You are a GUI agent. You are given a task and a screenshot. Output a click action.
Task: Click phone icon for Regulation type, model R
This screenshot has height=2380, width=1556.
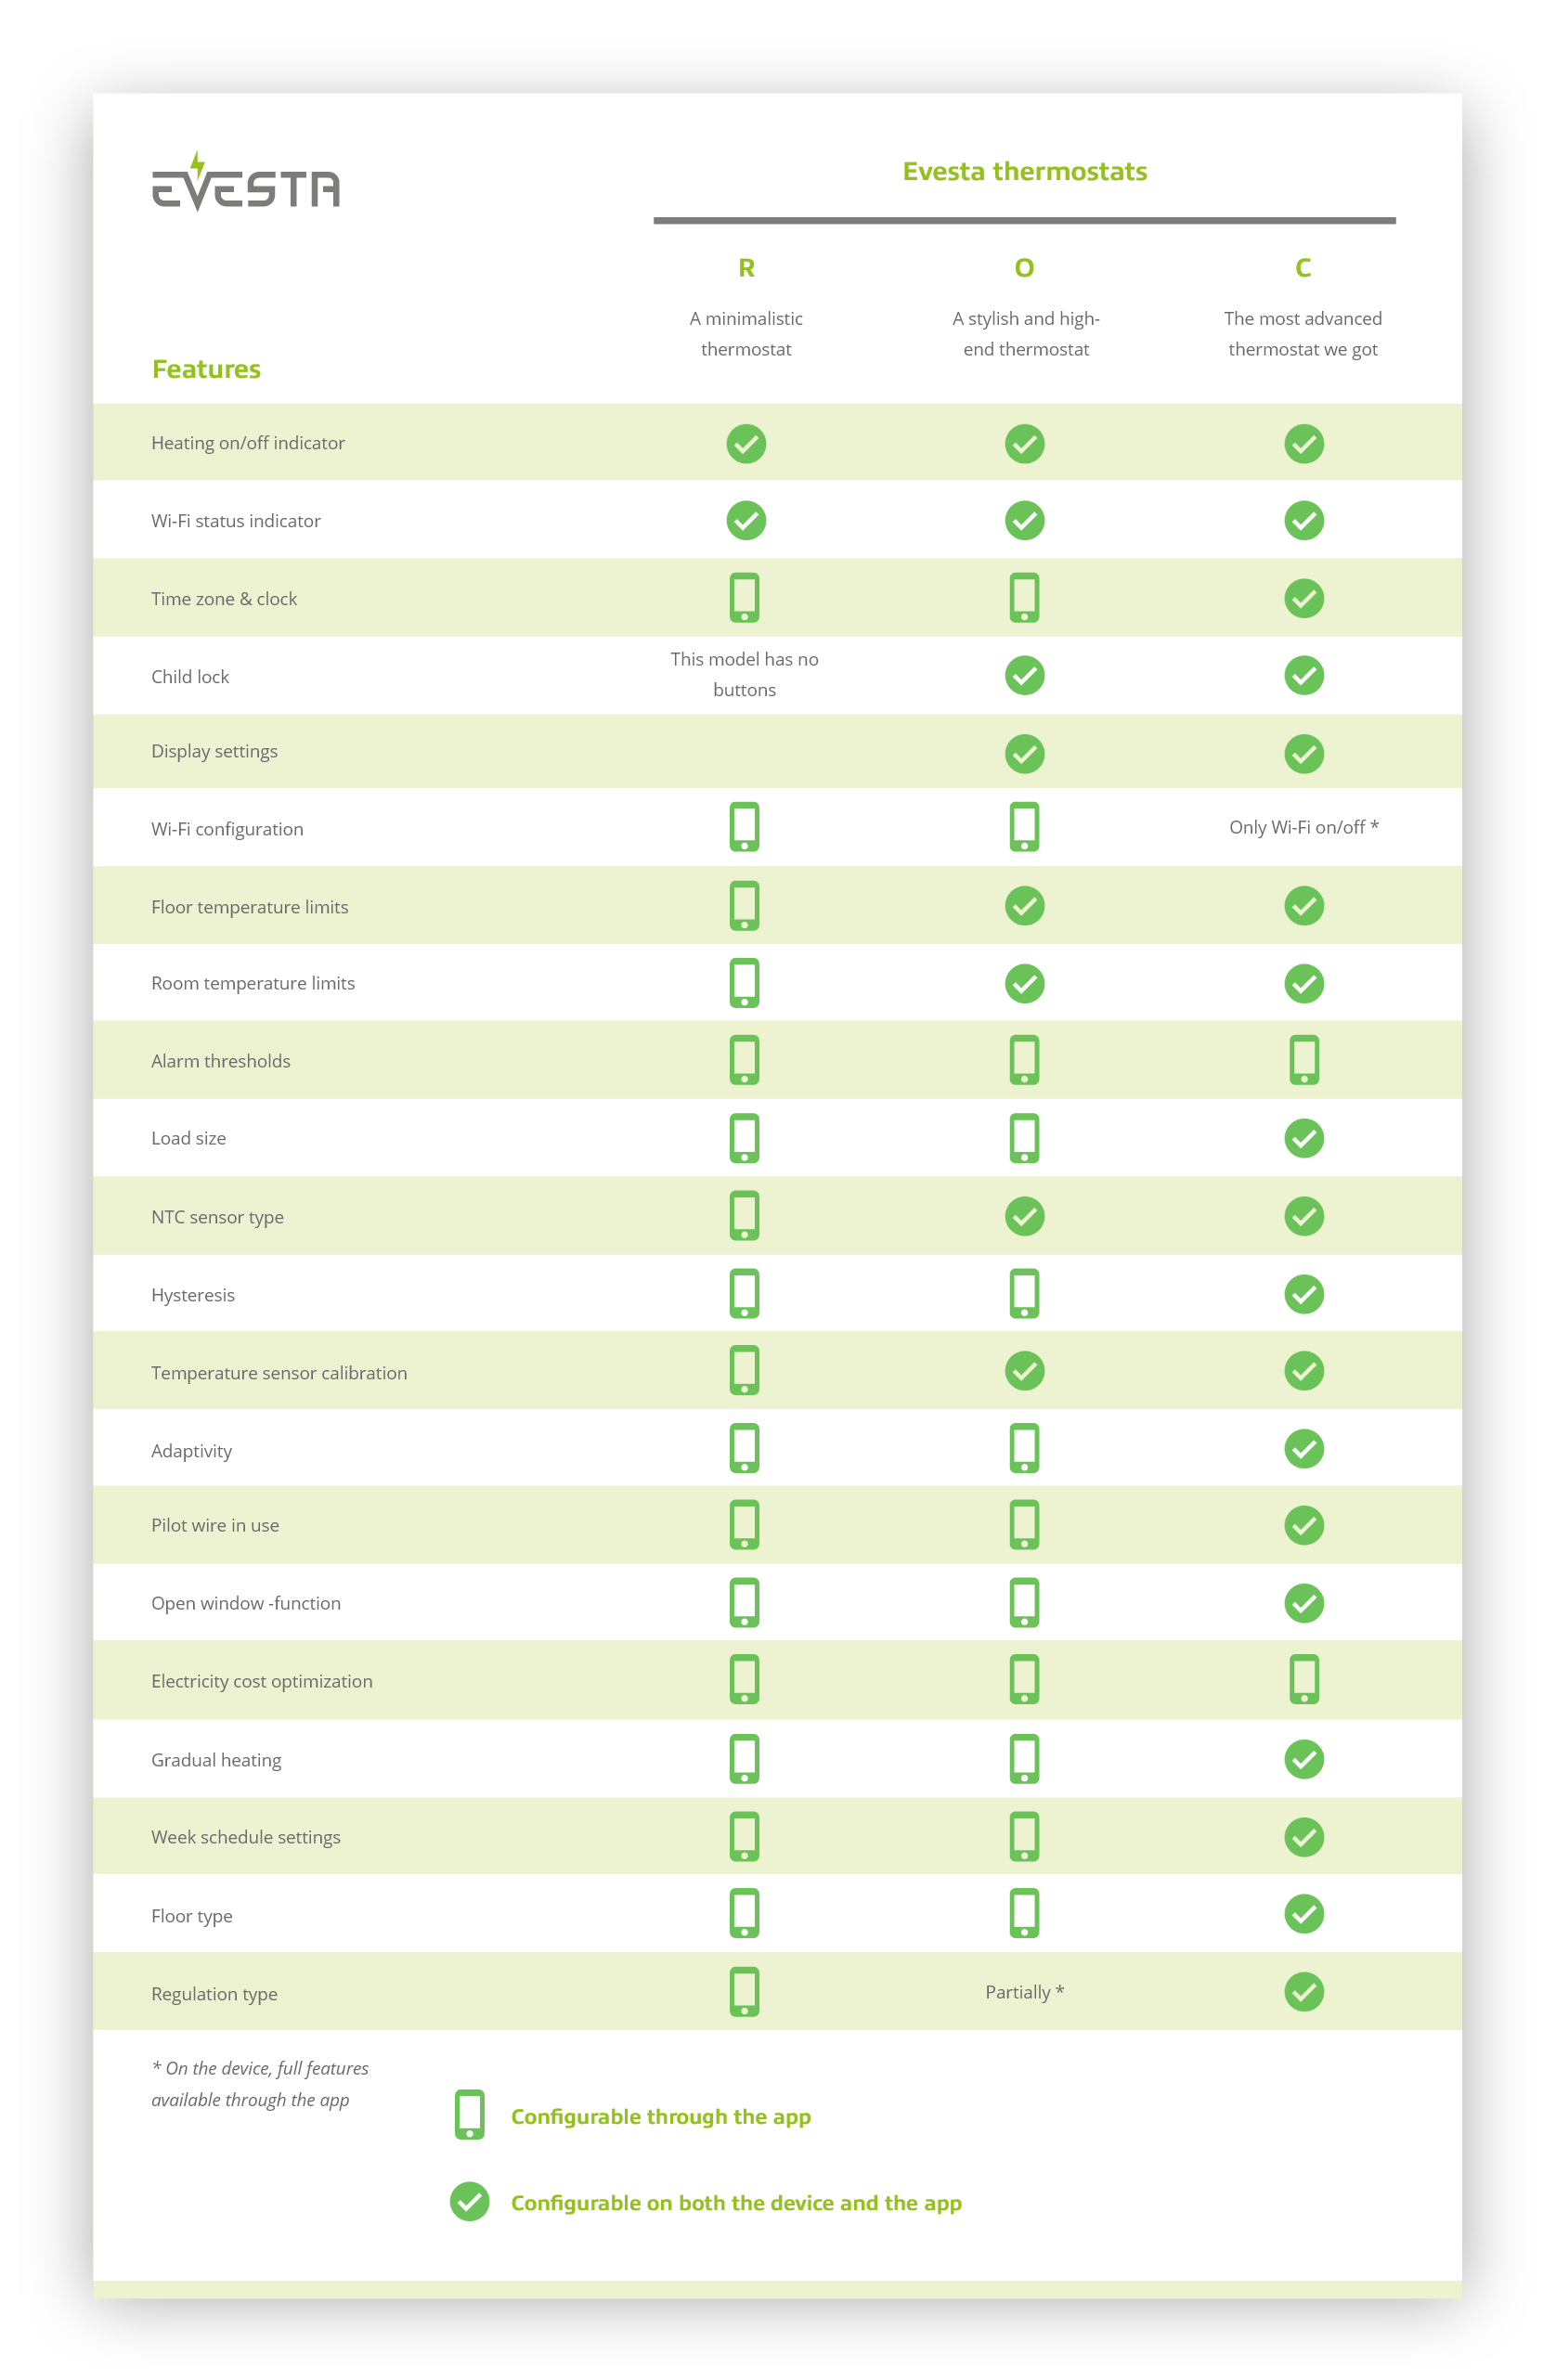pos(745,1992)
